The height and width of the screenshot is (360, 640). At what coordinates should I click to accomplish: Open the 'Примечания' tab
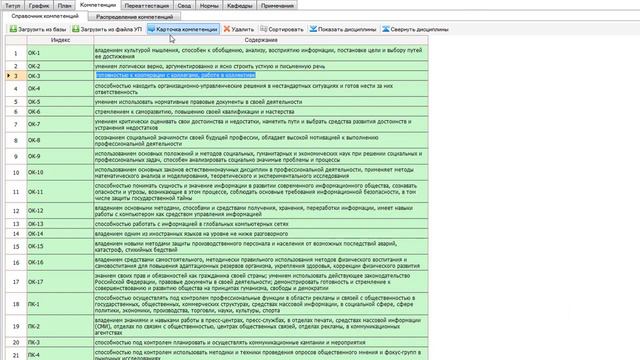point(277,6)
